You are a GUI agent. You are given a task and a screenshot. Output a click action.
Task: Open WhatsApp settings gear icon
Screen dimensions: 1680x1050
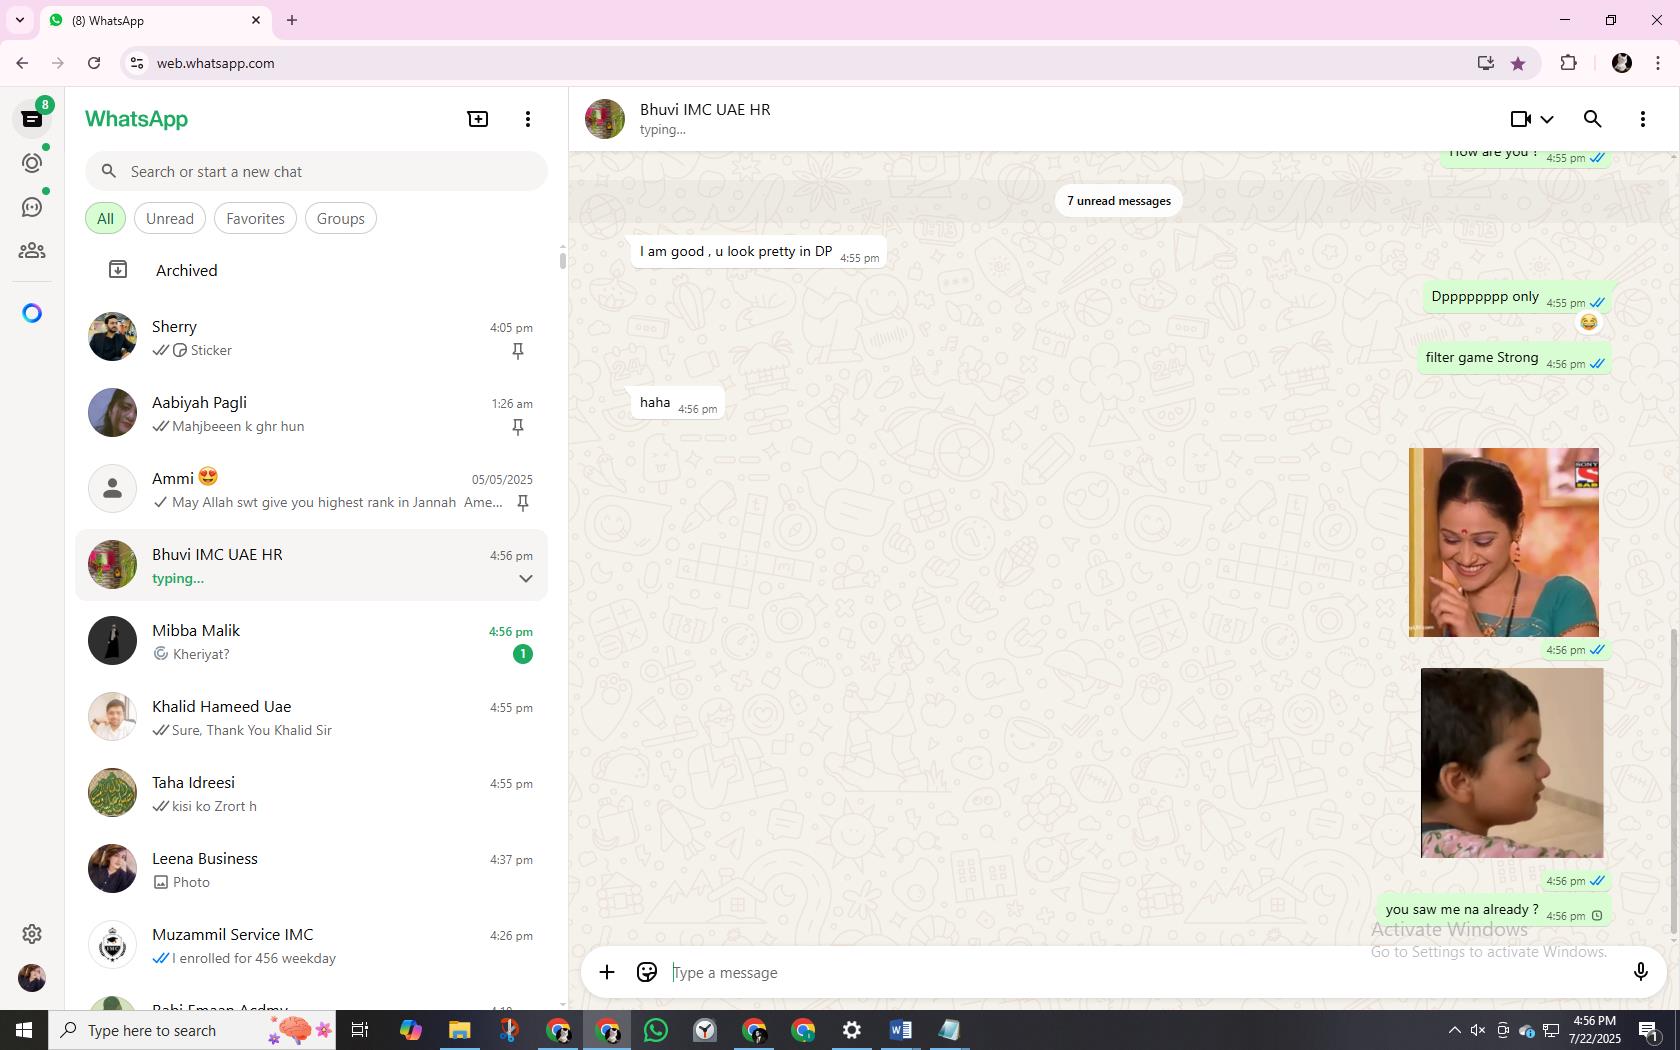point(32,934)
